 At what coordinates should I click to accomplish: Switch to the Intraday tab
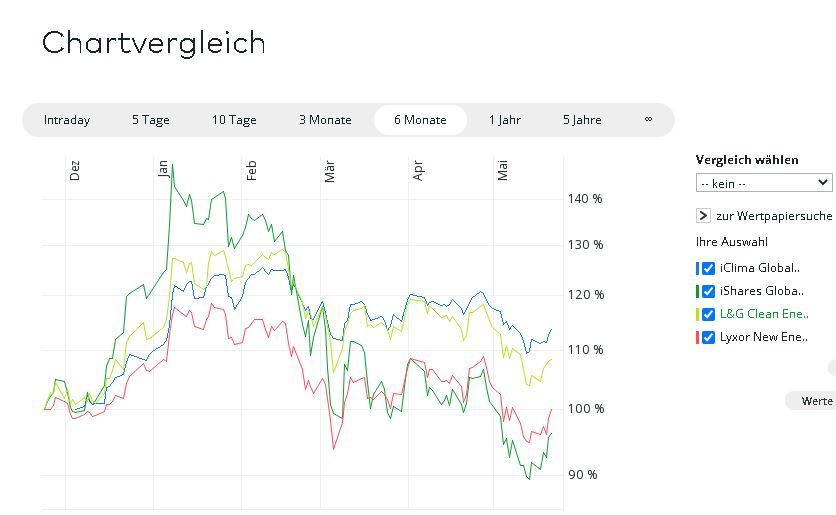pos(67,120)
